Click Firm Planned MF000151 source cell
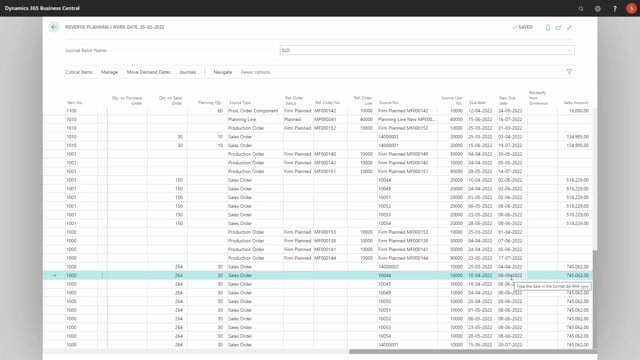Viewport: 640px width, 360px height. pyautogui.click(x=403, y=171)
